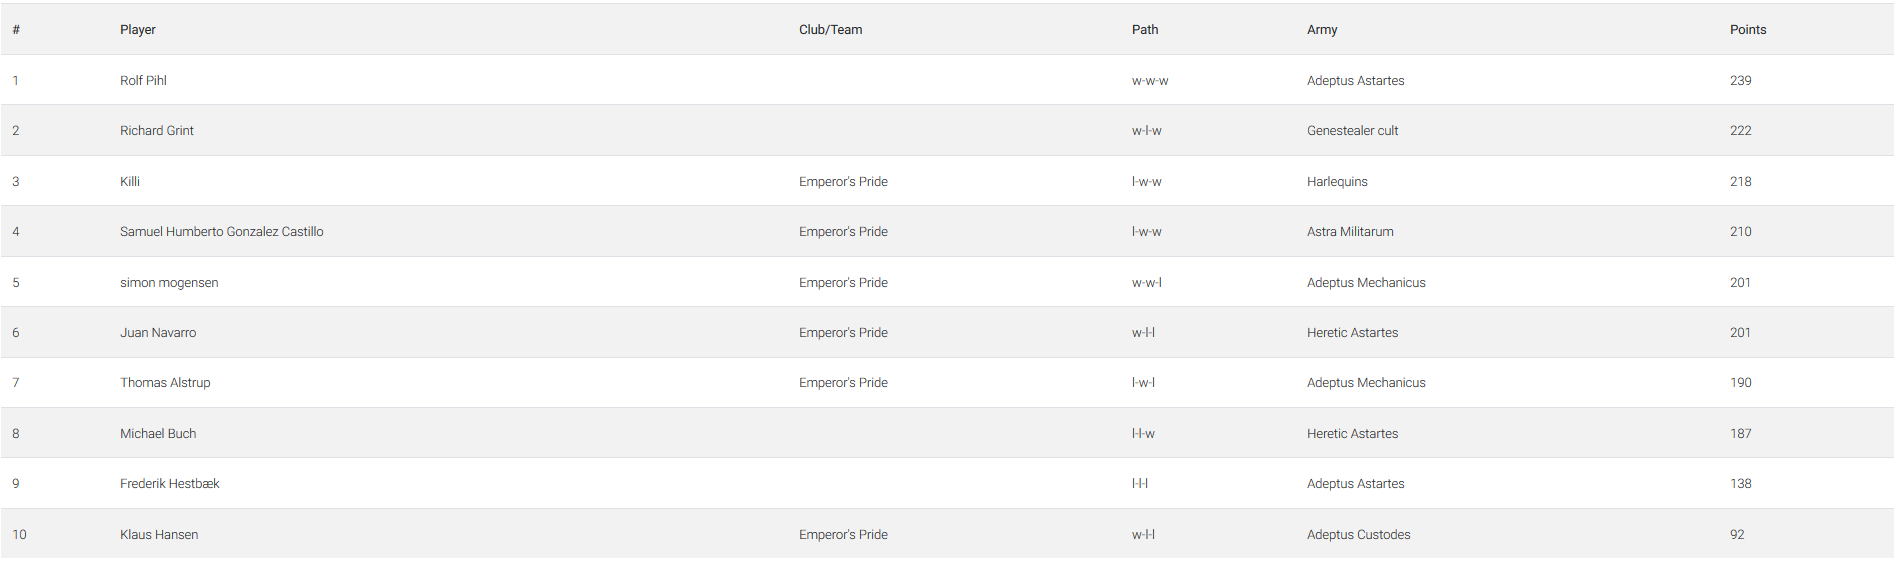Select Thomas Alstrup's name
The height and width of the screenshot is (564, 1894).
(165, 383)
